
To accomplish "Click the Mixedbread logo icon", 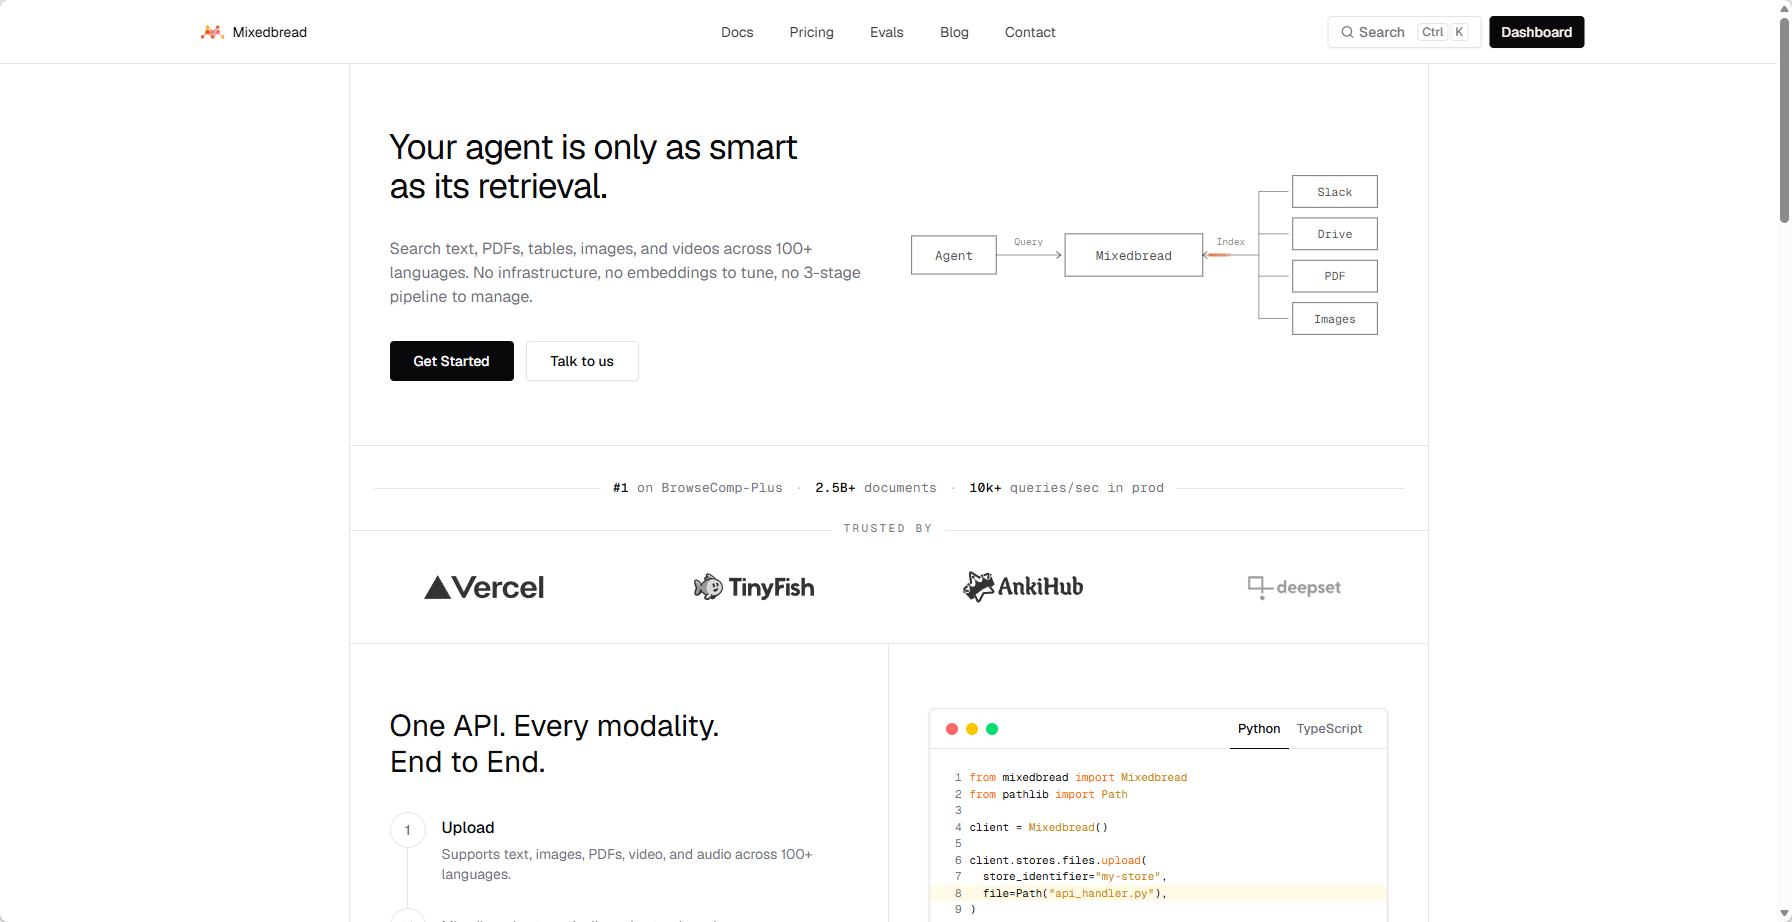I will click(x=211, y=32).
